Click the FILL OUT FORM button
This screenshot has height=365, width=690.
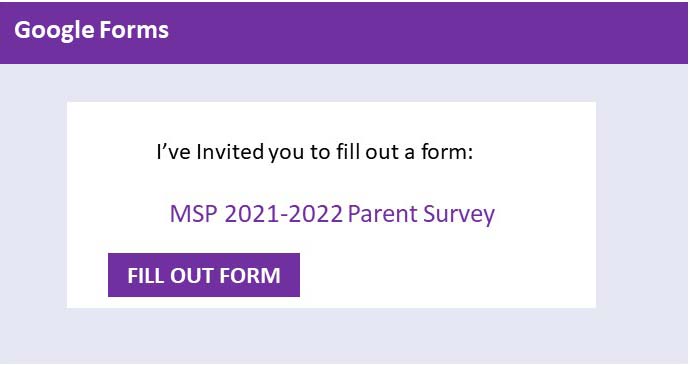click(204, 275)
